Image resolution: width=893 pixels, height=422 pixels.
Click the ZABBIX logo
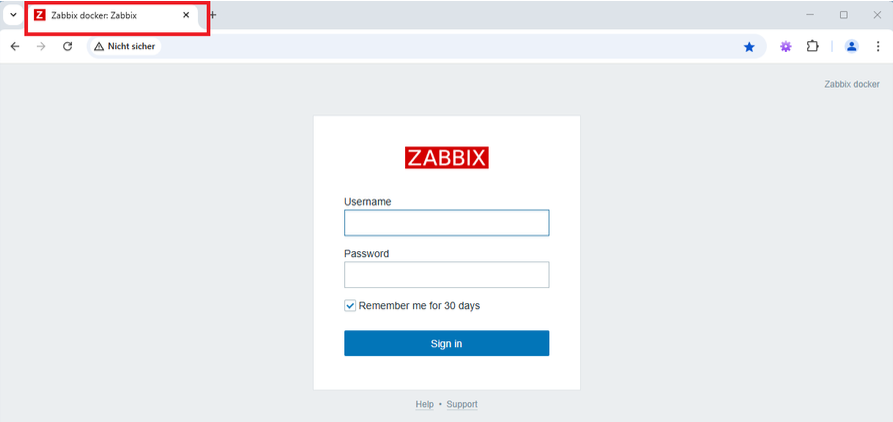tap(446, 158)
